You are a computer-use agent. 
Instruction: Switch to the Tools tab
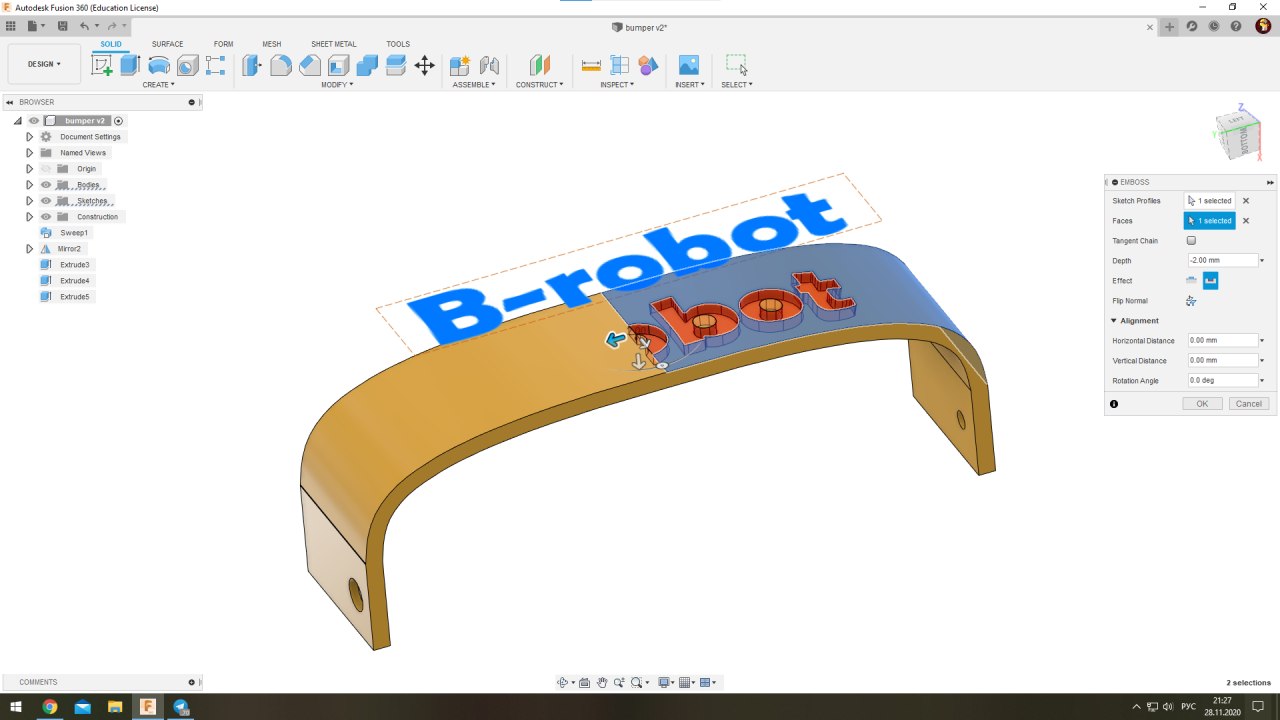(x=398, y=44)
